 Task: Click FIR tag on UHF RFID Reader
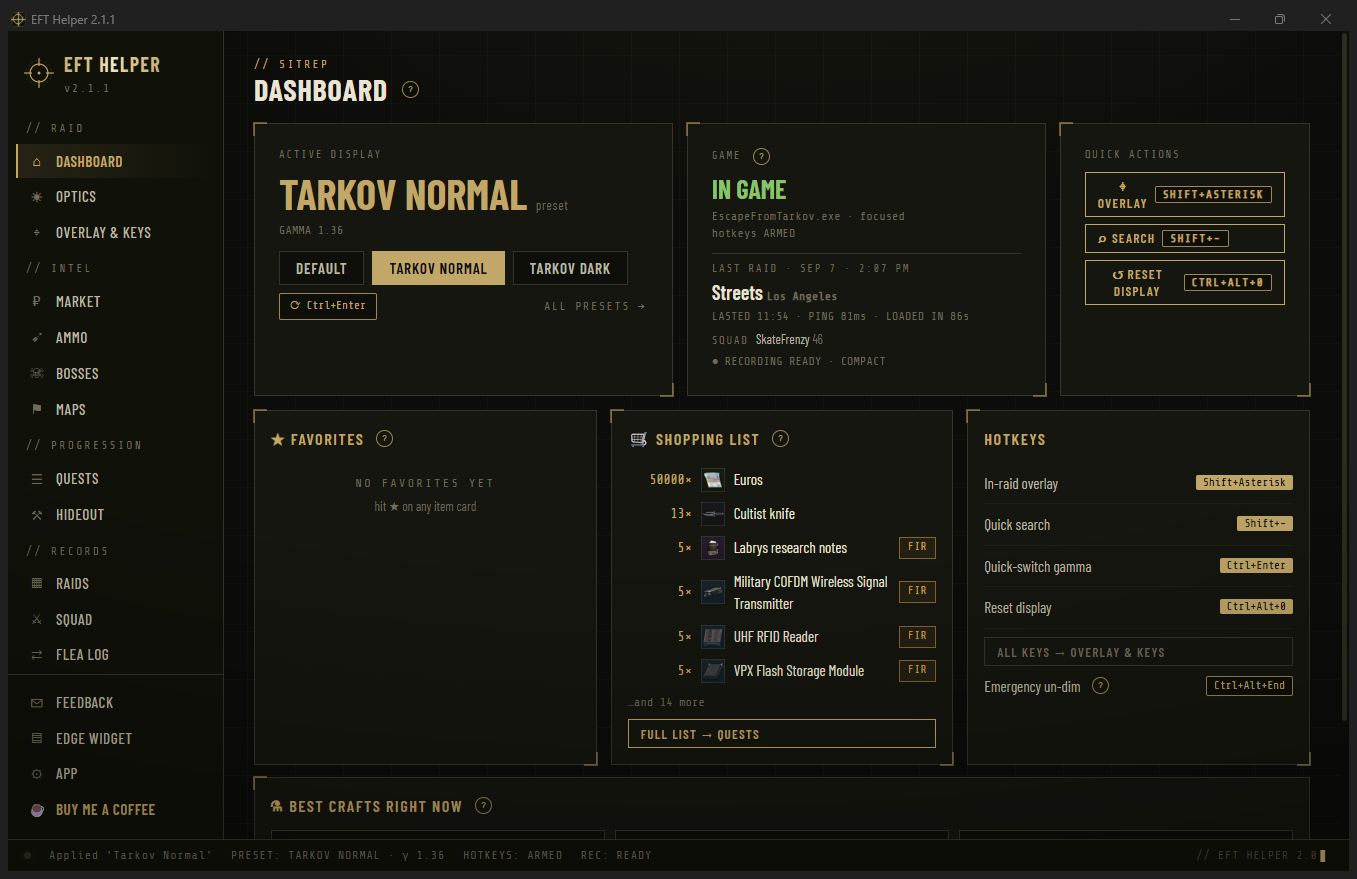pos(917,636)
